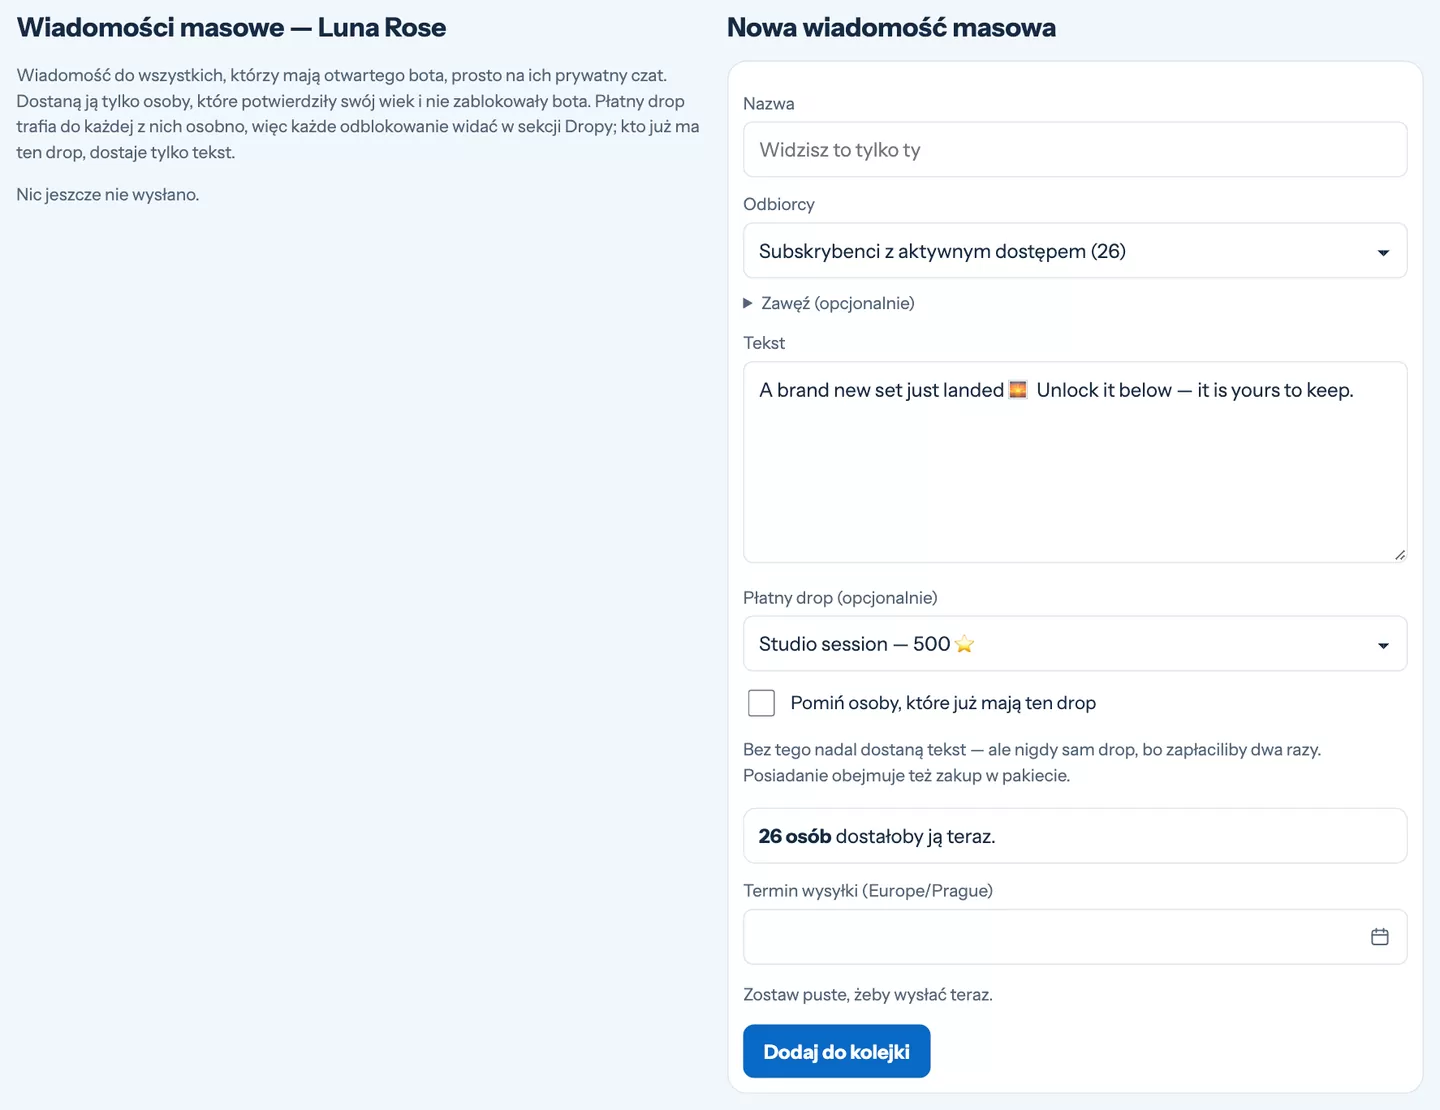Click the 'Zostaw puste, żeby wysłać teraz.' hint
This screenshot has height=1110, width=1440.
point(868,994)
